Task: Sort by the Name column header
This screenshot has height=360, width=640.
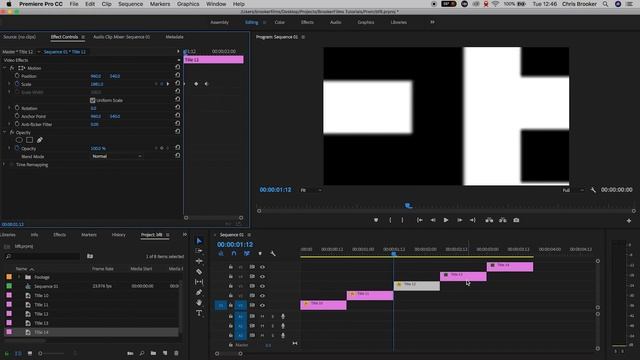Action: pos(22,269)
